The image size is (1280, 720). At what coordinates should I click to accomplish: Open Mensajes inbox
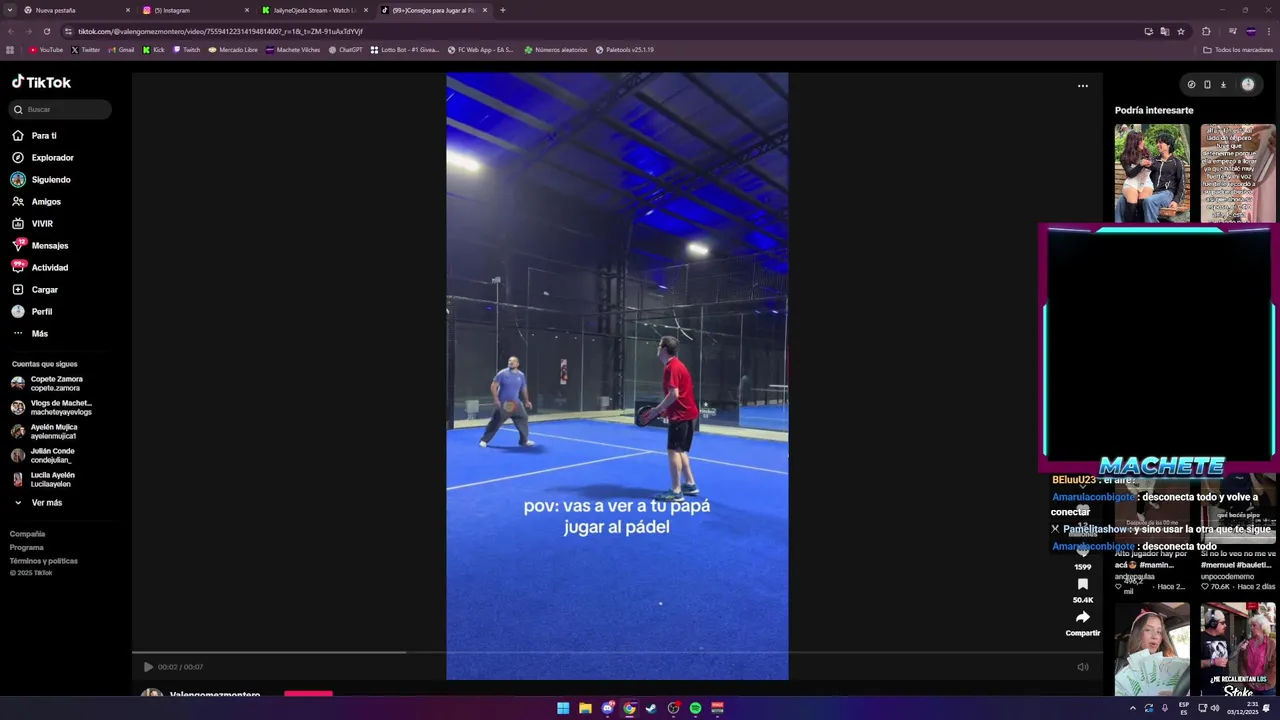click(40, 245)
